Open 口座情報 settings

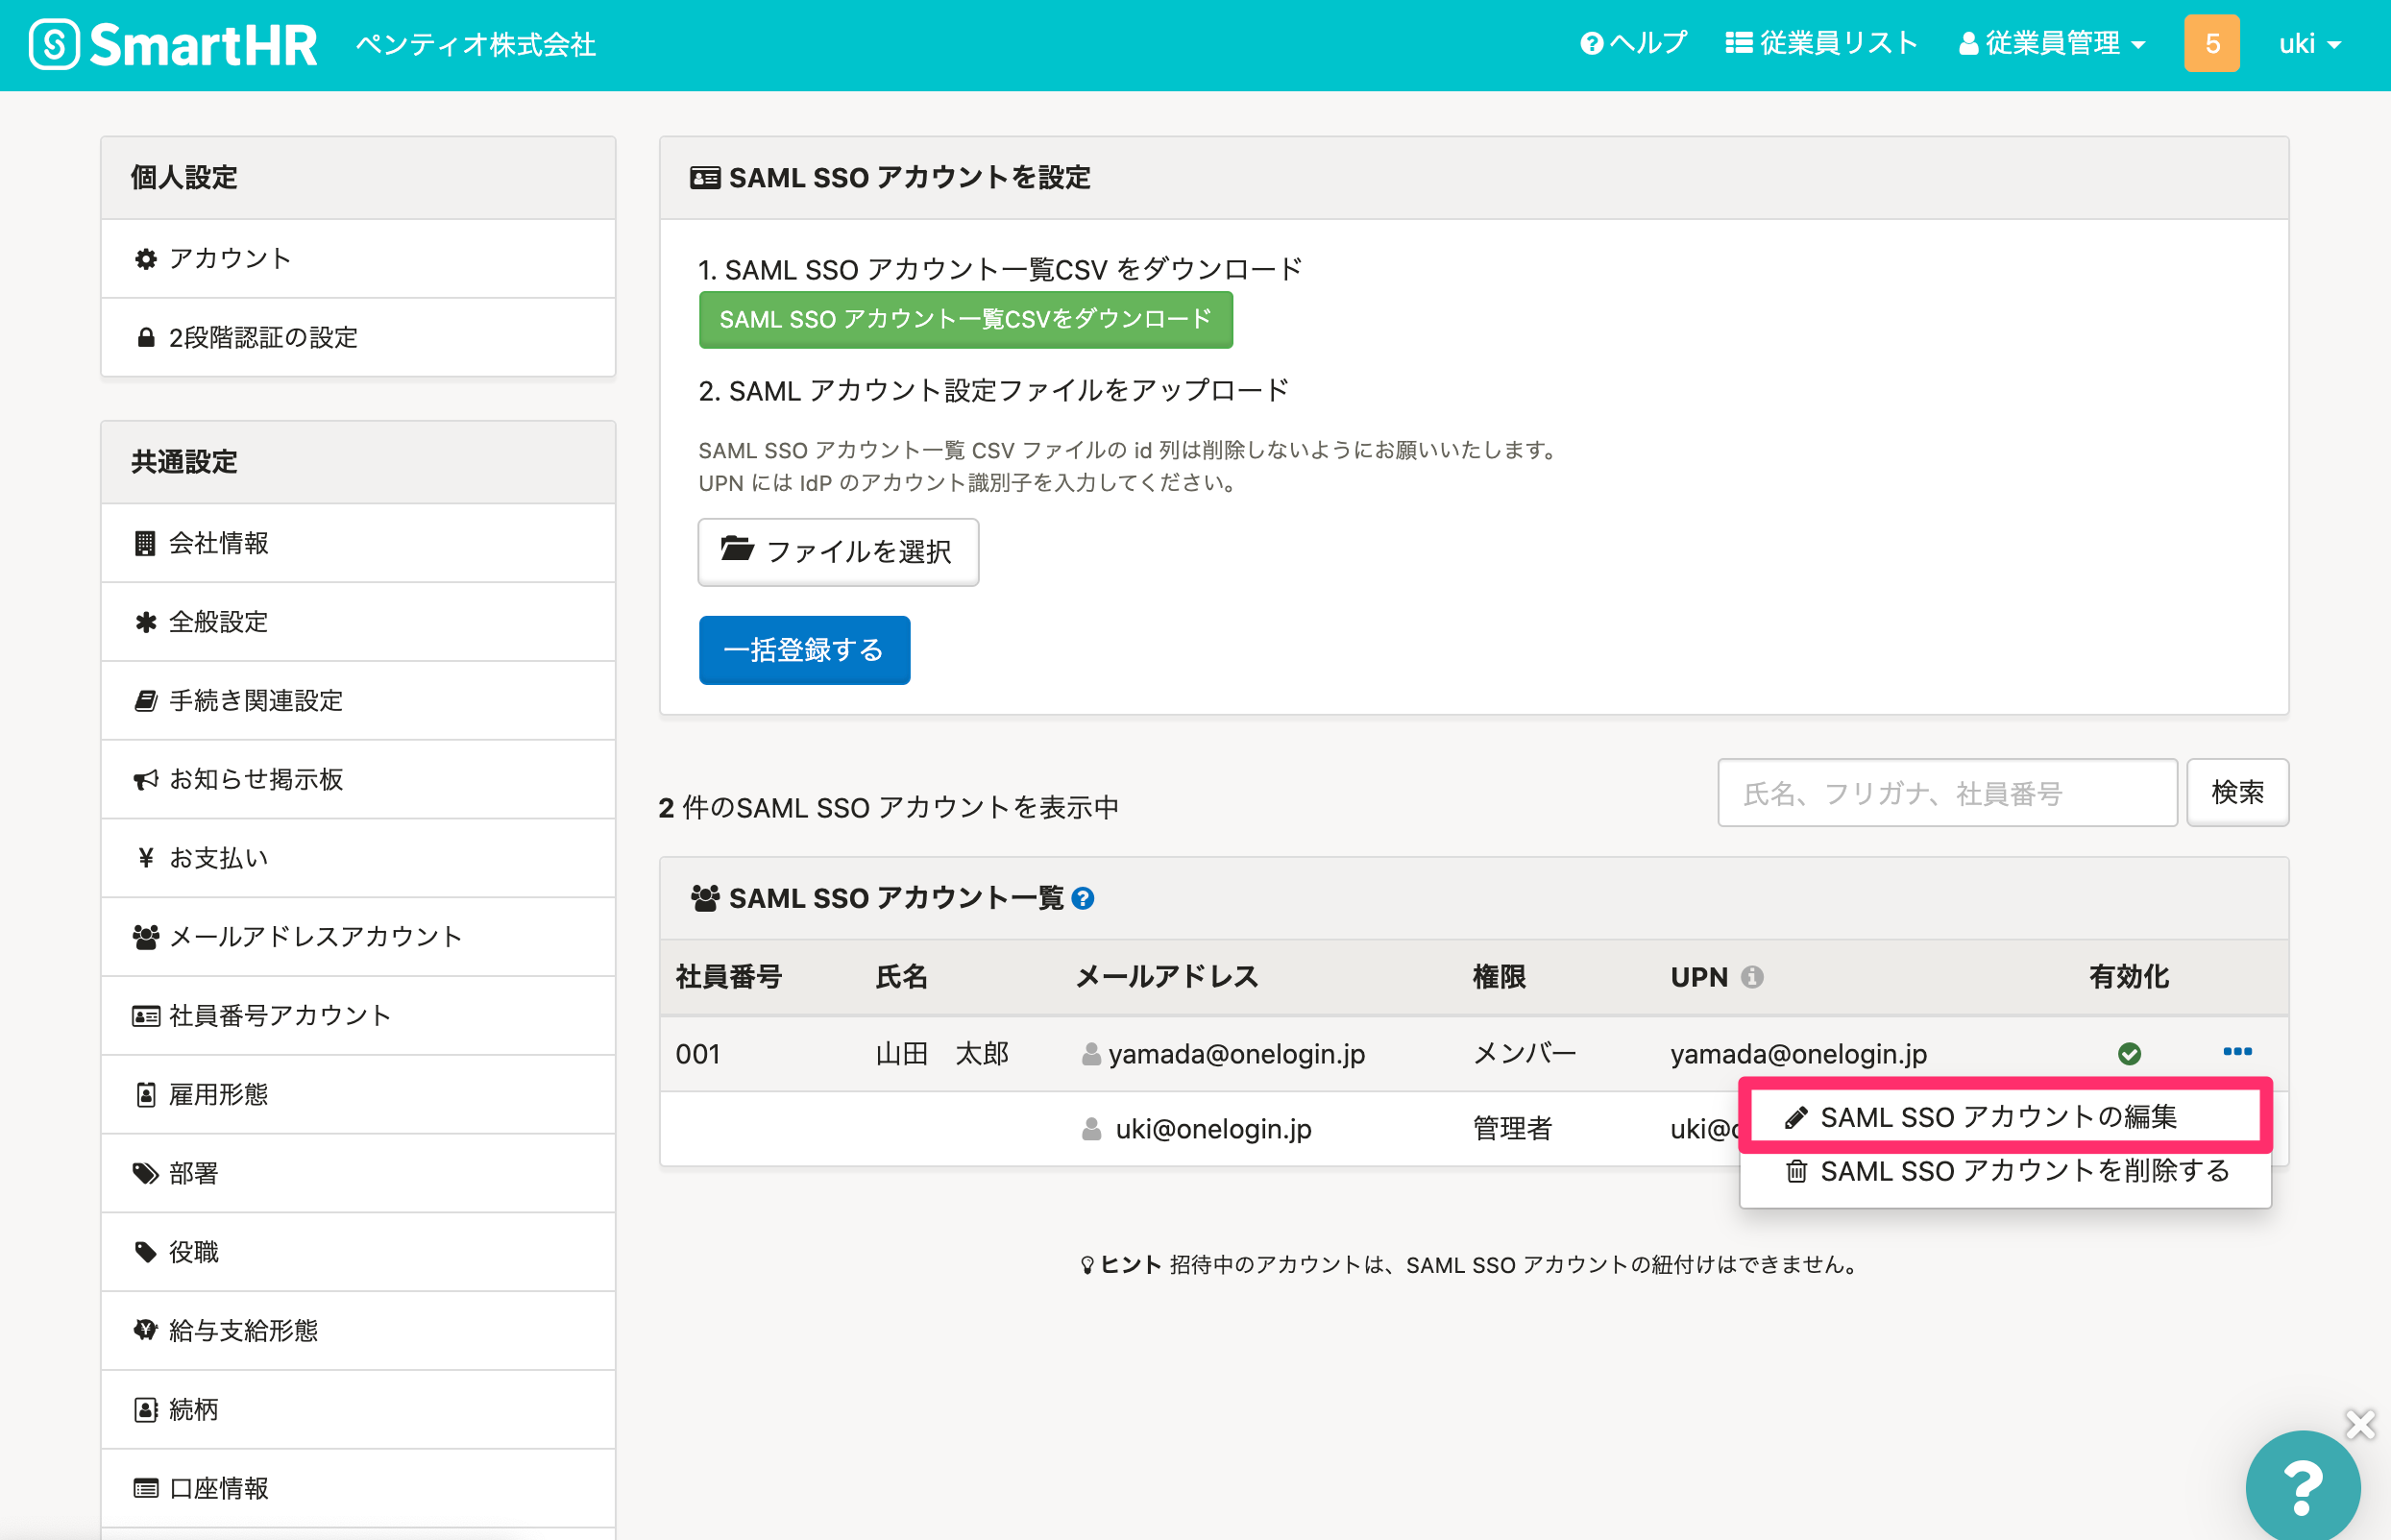358,1489
